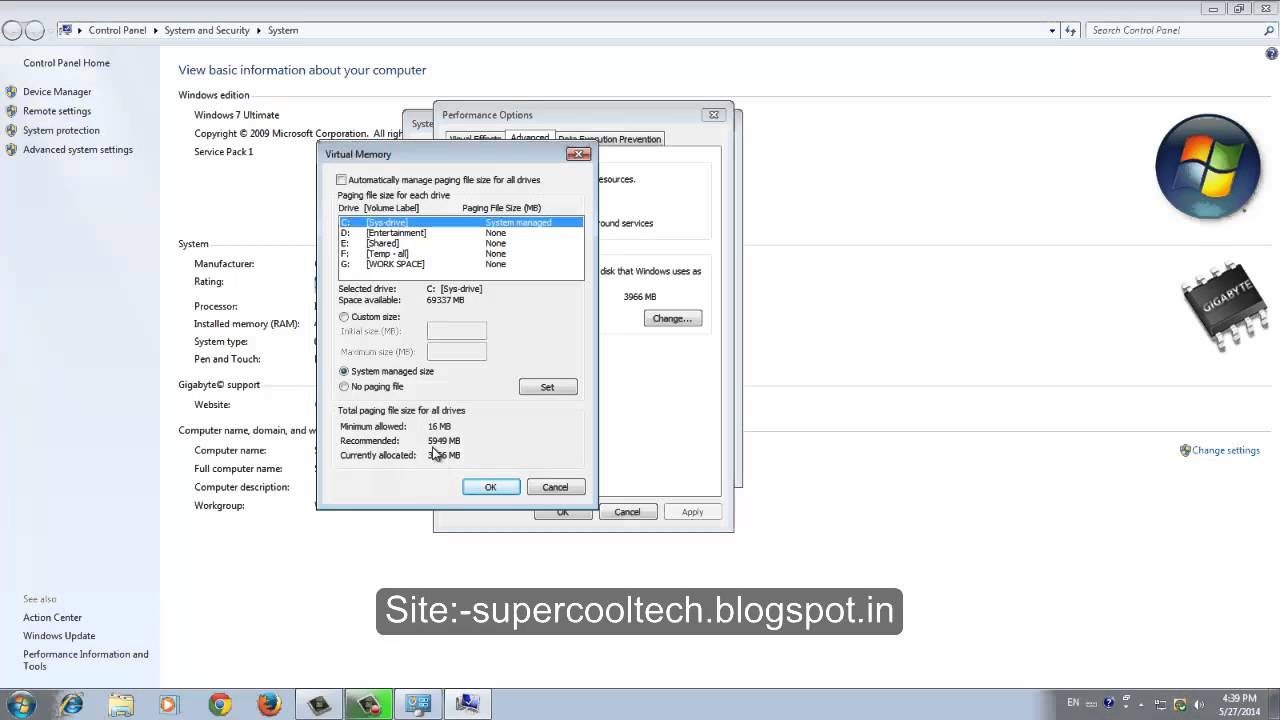Click the Set button
Screen dimensions: 1280x720
pos(547,387)
